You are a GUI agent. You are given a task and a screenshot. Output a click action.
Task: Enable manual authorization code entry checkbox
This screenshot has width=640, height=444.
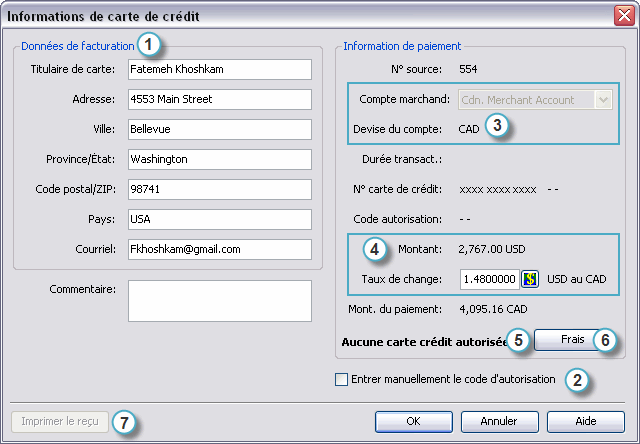coord(342,379)
